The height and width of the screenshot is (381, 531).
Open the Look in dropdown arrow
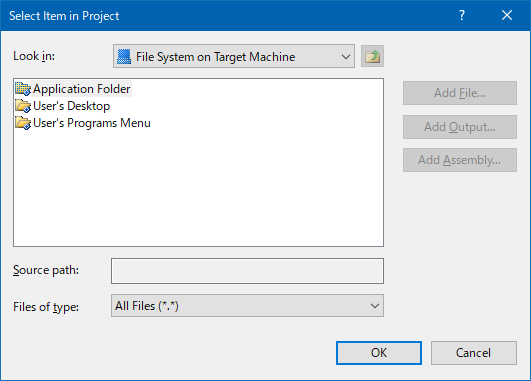345,57
